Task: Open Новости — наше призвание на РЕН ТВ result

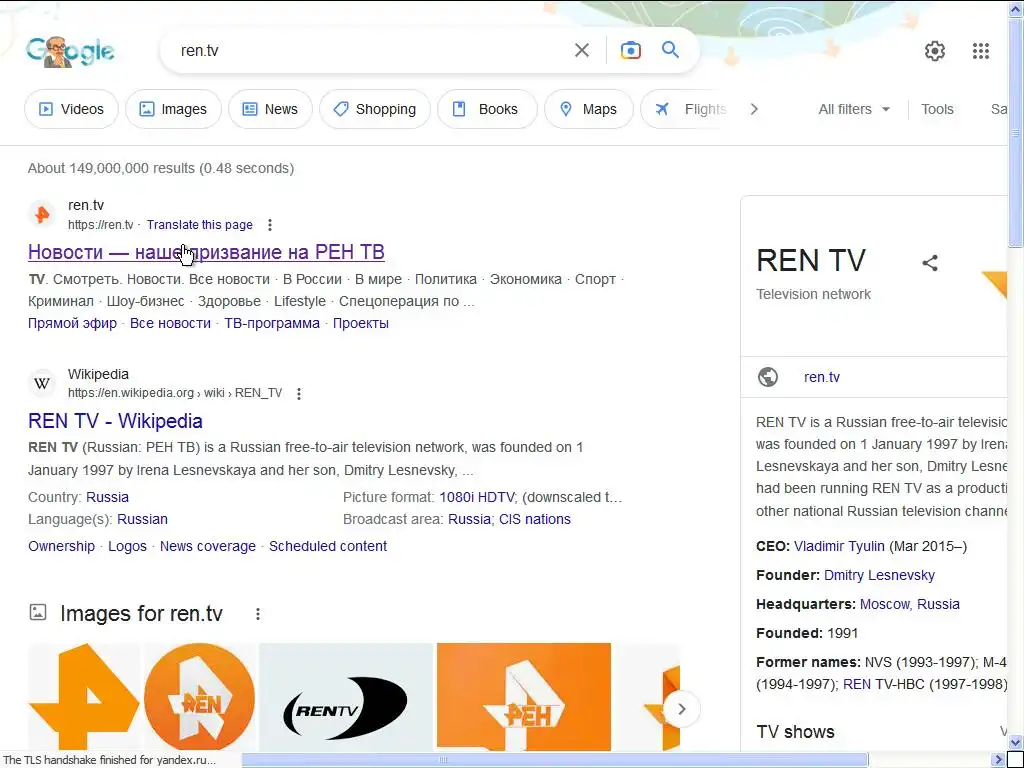Action: pyautogui.click(x=206, y=252)
